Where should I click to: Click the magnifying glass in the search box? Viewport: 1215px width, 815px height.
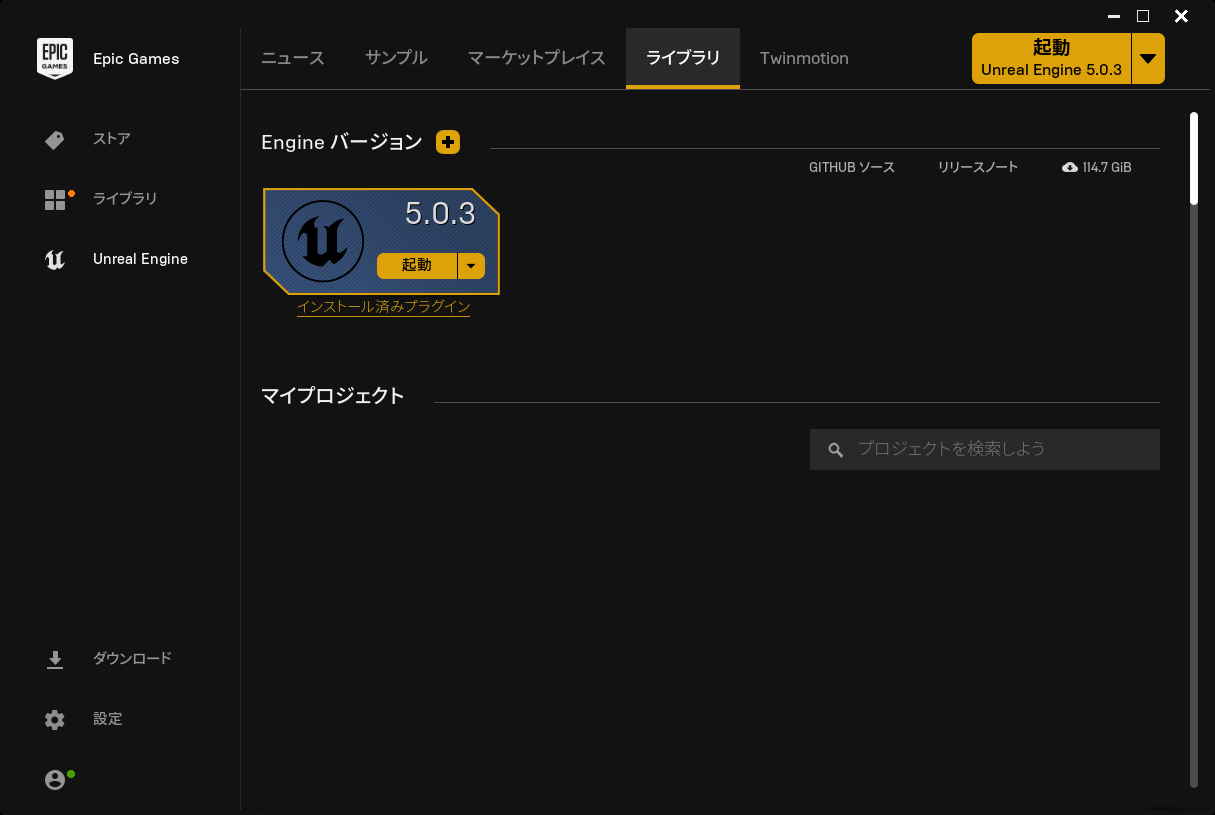click(835, 449)
